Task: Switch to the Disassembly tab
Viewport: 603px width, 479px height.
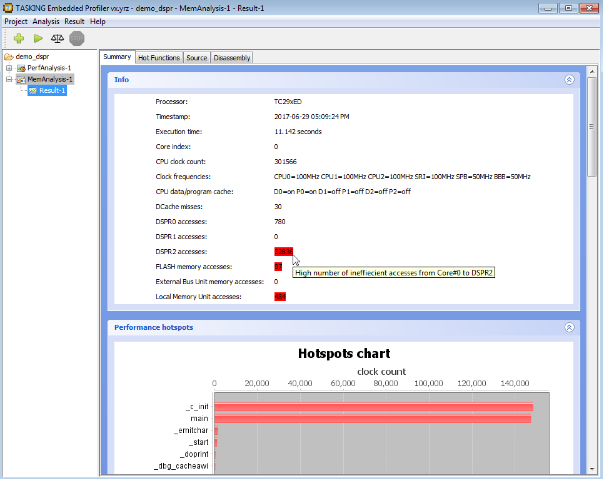Action: 232,58
